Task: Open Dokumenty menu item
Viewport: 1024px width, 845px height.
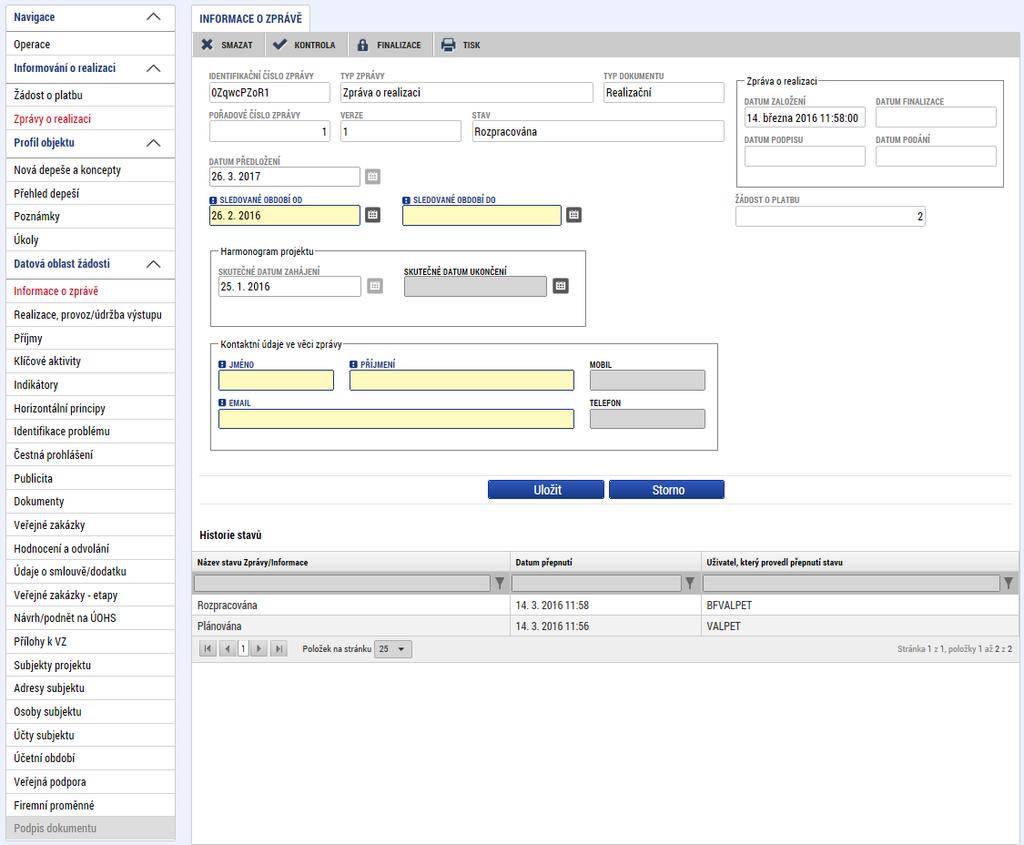Action: pyautogui.click(x=90, y=502)
